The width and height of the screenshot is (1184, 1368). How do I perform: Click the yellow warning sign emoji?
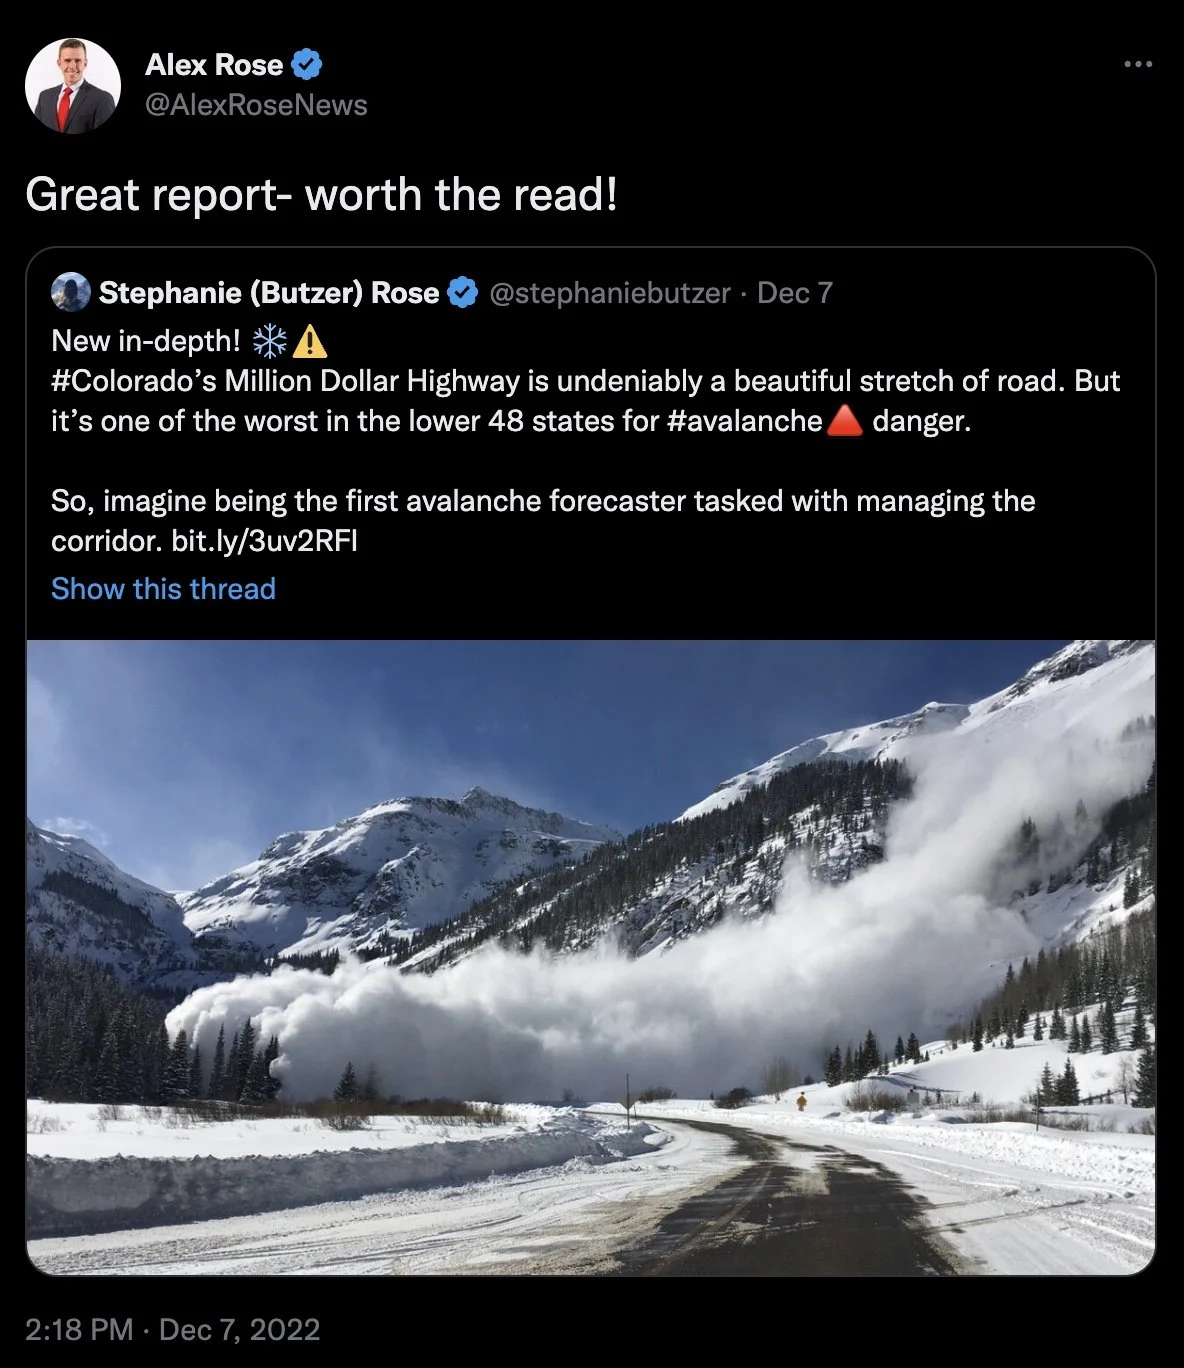pyautogui.click(x=310, y=342)
